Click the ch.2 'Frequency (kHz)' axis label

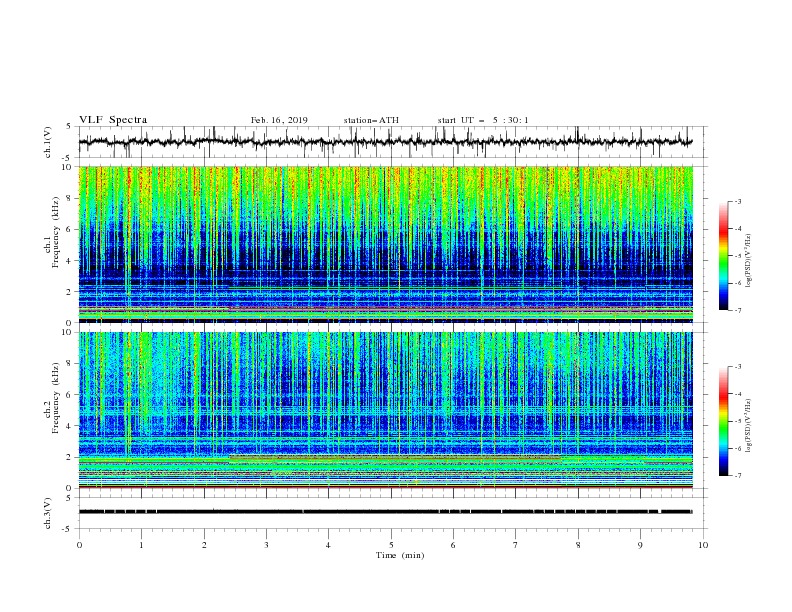pyautogui.click(x=55, y=398)
